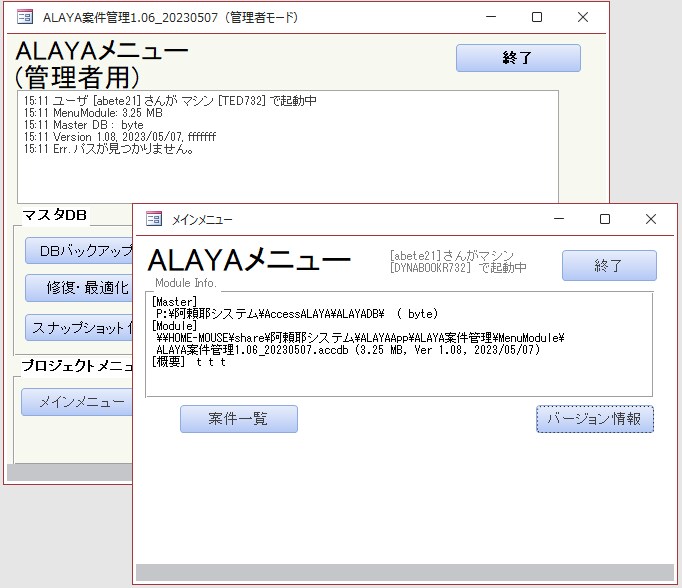Minimize the メインメニュー window
Viewport: 682px width, 588px height.
coord(559,219)
